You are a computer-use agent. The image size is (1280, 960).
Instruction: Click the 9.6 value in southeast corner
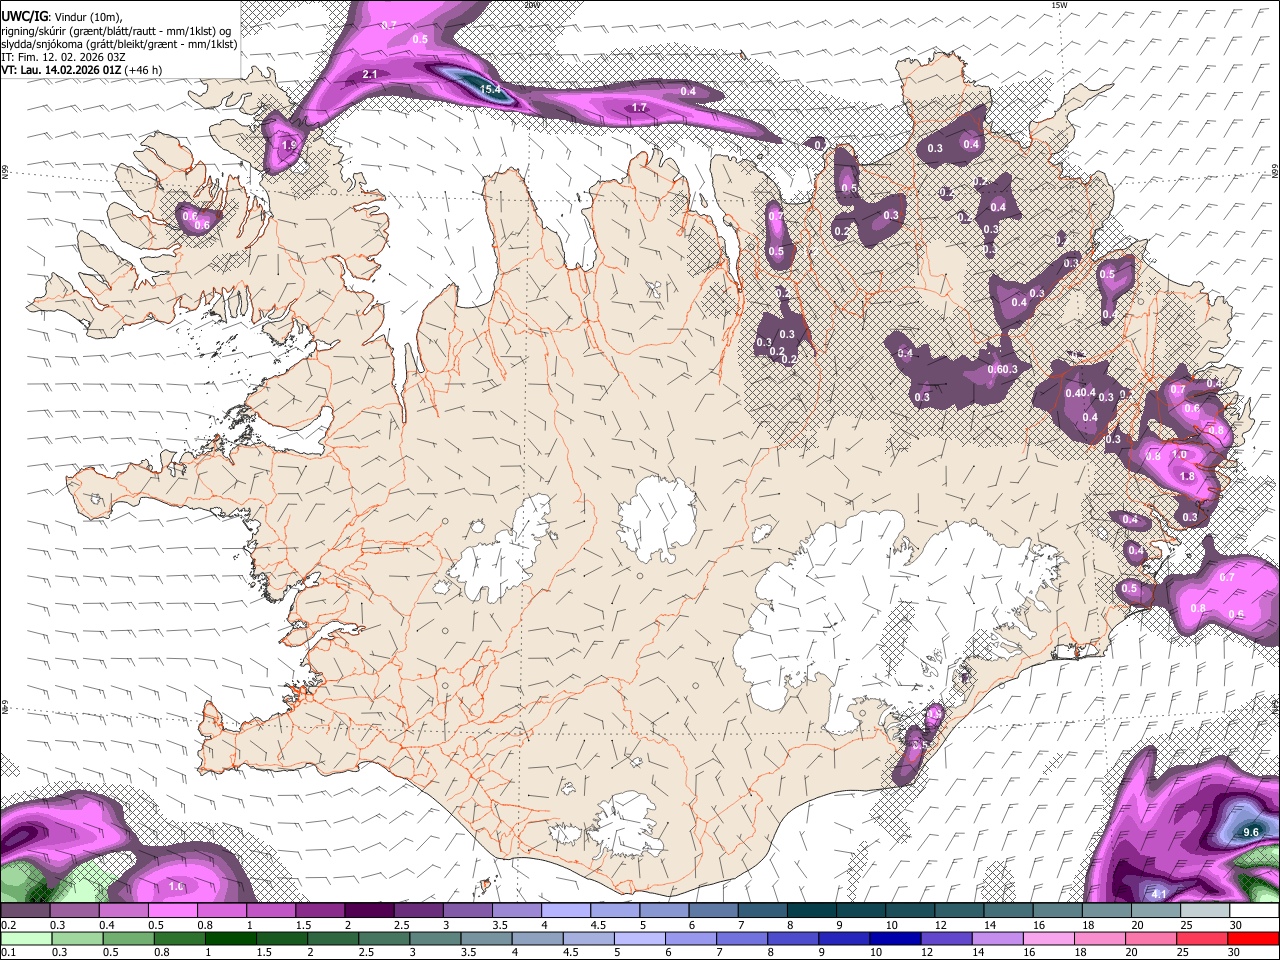coord(1250,832)
